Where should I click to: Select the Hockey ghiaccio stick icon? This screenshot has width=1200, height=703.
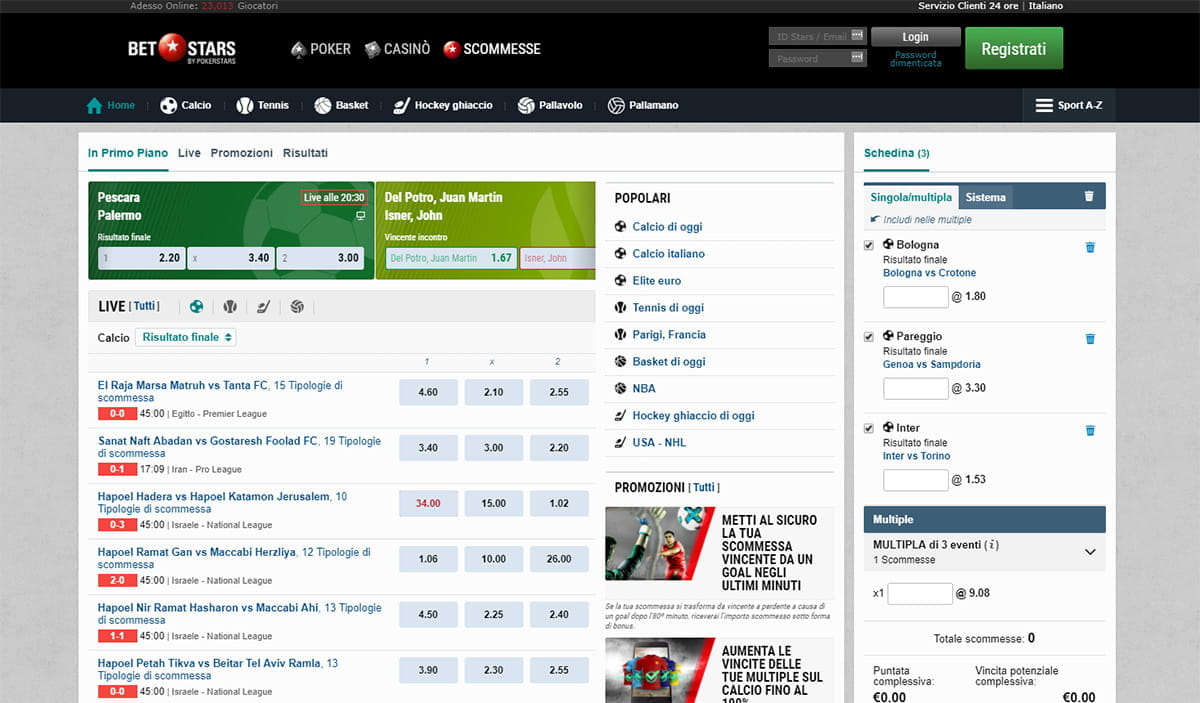coord(401,105)
